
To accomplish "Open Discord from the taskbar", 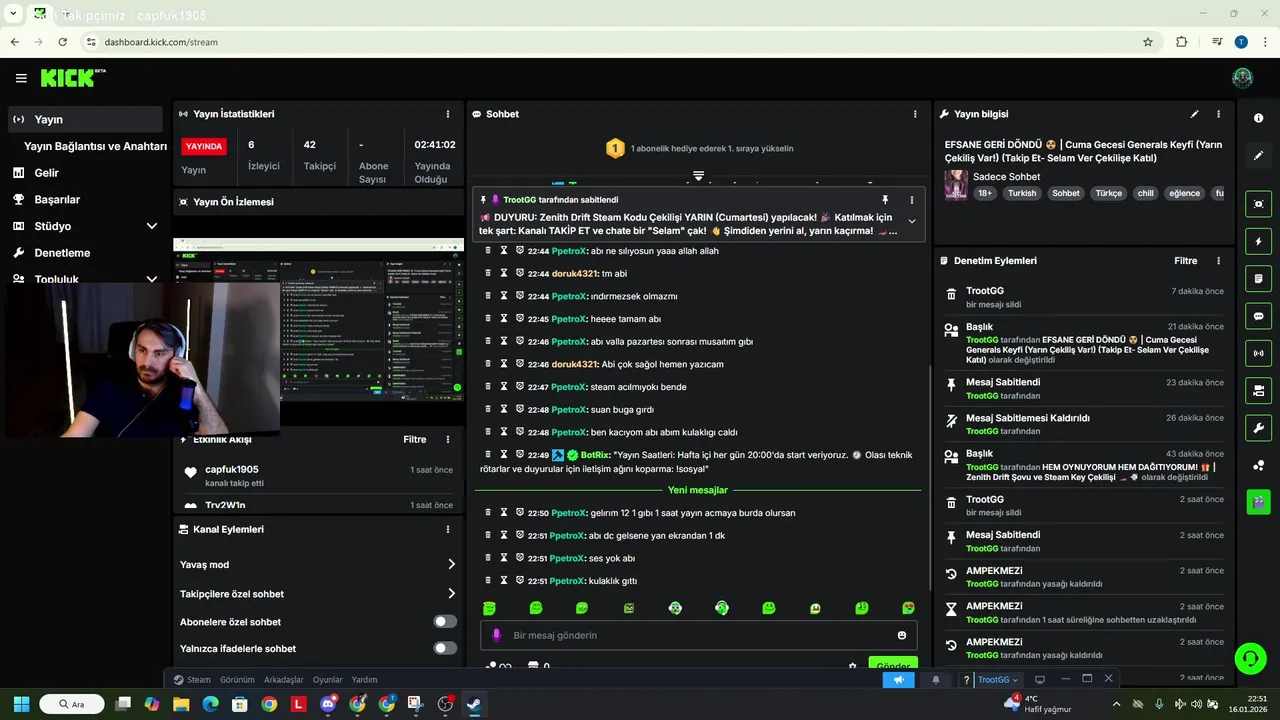I will point(328,704).
